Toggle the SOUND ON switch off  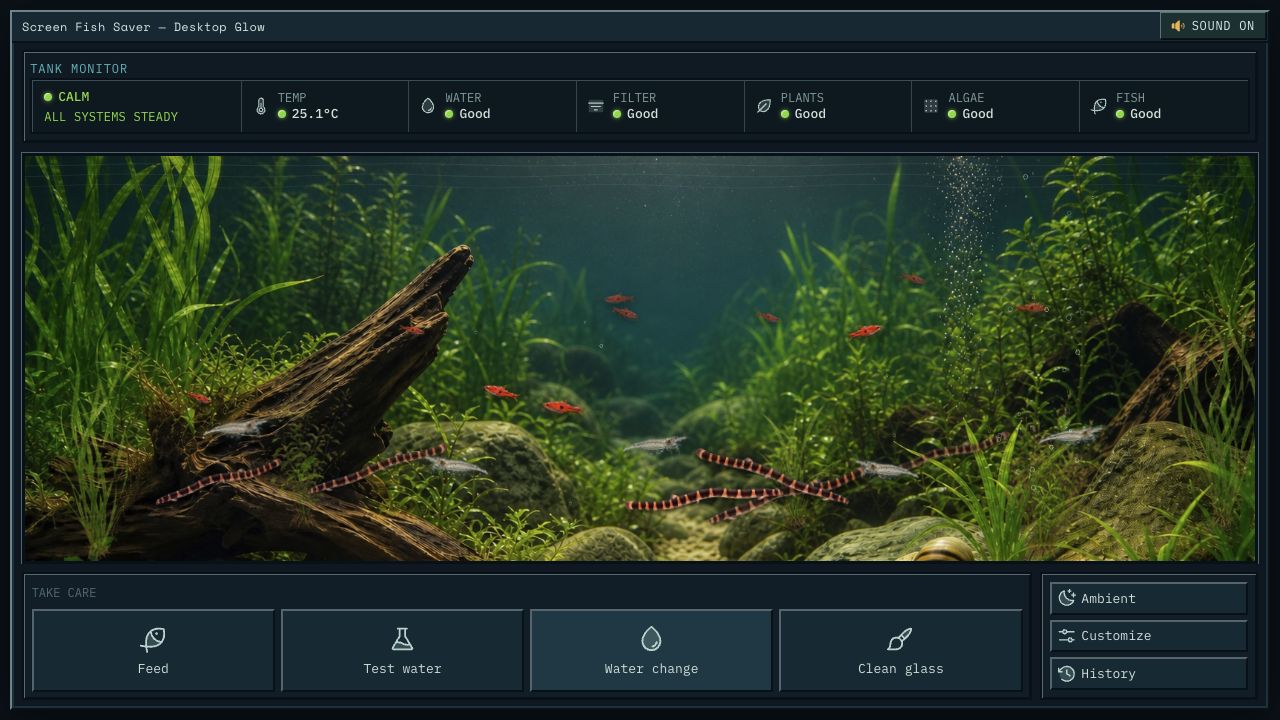click(1213, 26)
